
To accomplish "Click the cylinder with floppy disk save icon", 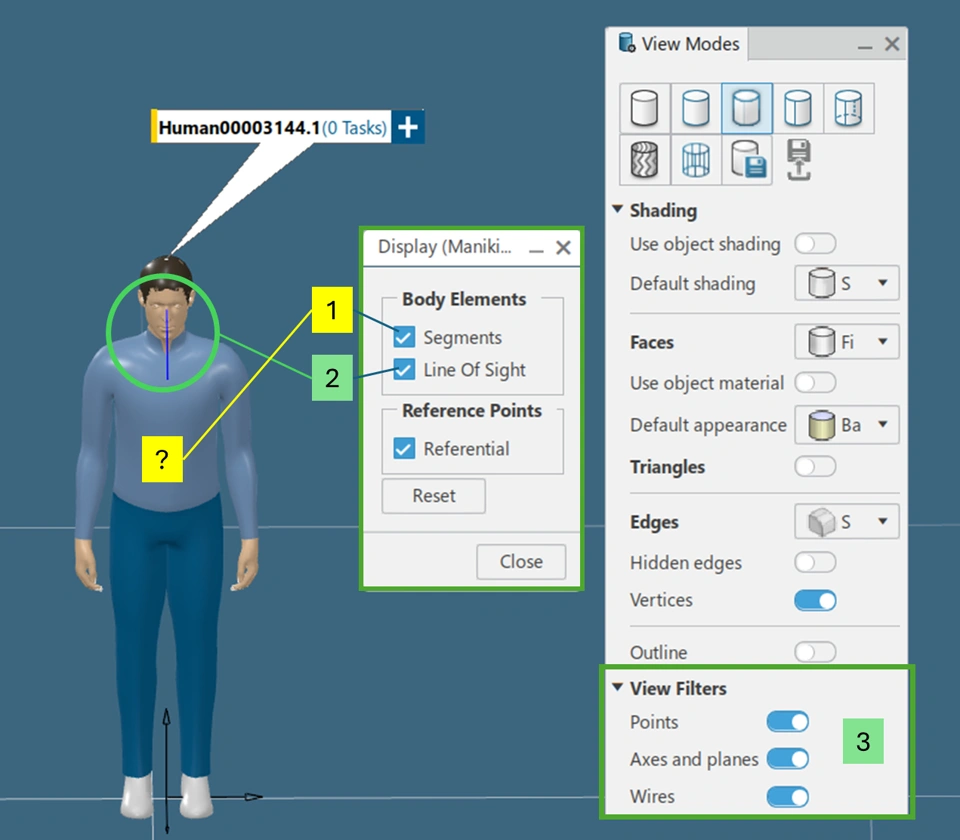I will (x=747, y=160).
